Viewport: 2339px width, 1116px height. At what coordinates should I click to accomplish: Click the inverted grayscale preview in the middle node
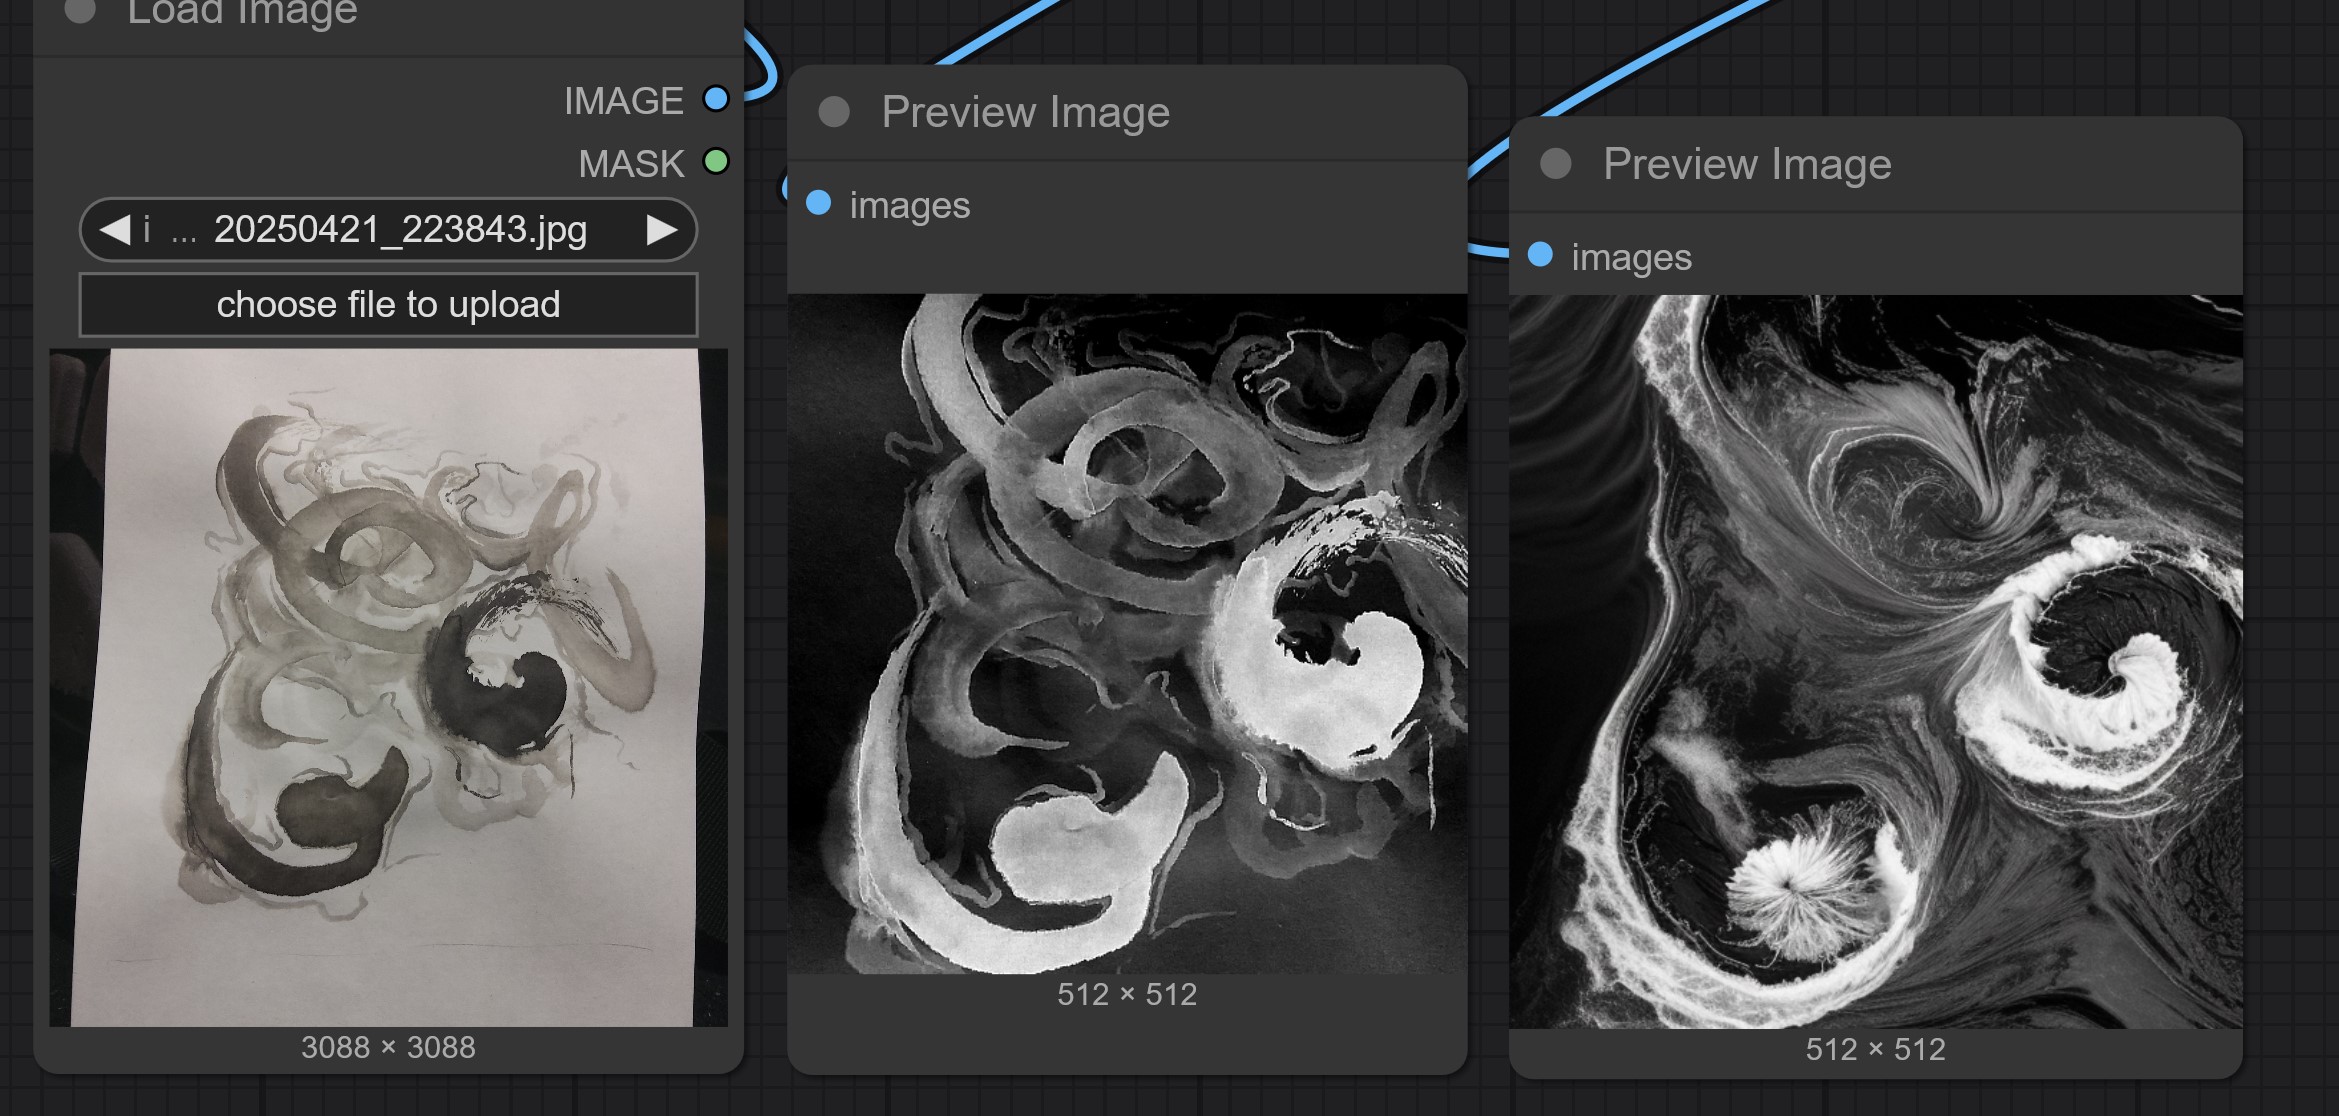1127,633
